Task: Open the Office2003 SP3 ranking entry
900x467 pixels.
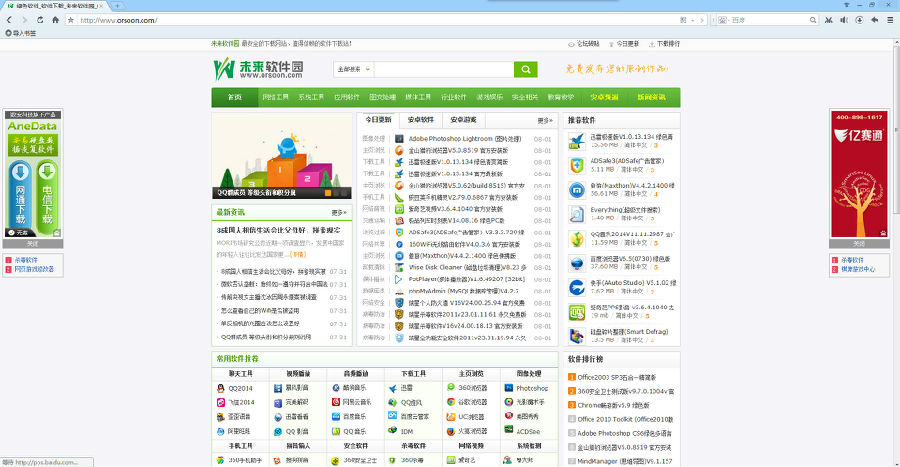Action: pyautogui.click(x=616, y=378)
